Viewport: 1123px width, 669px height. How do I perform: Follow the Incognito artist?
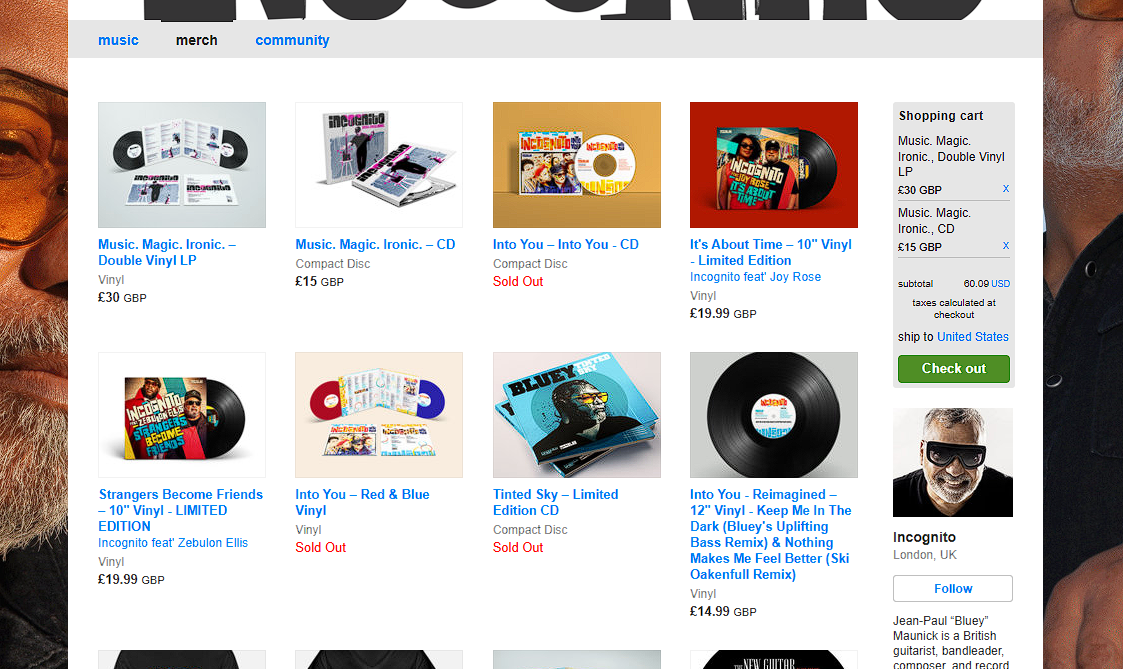(953, 589)
